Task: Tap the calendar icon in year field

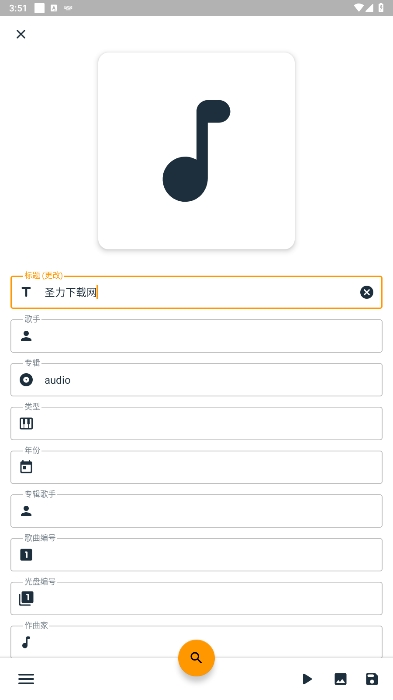Action: (26, 467)
